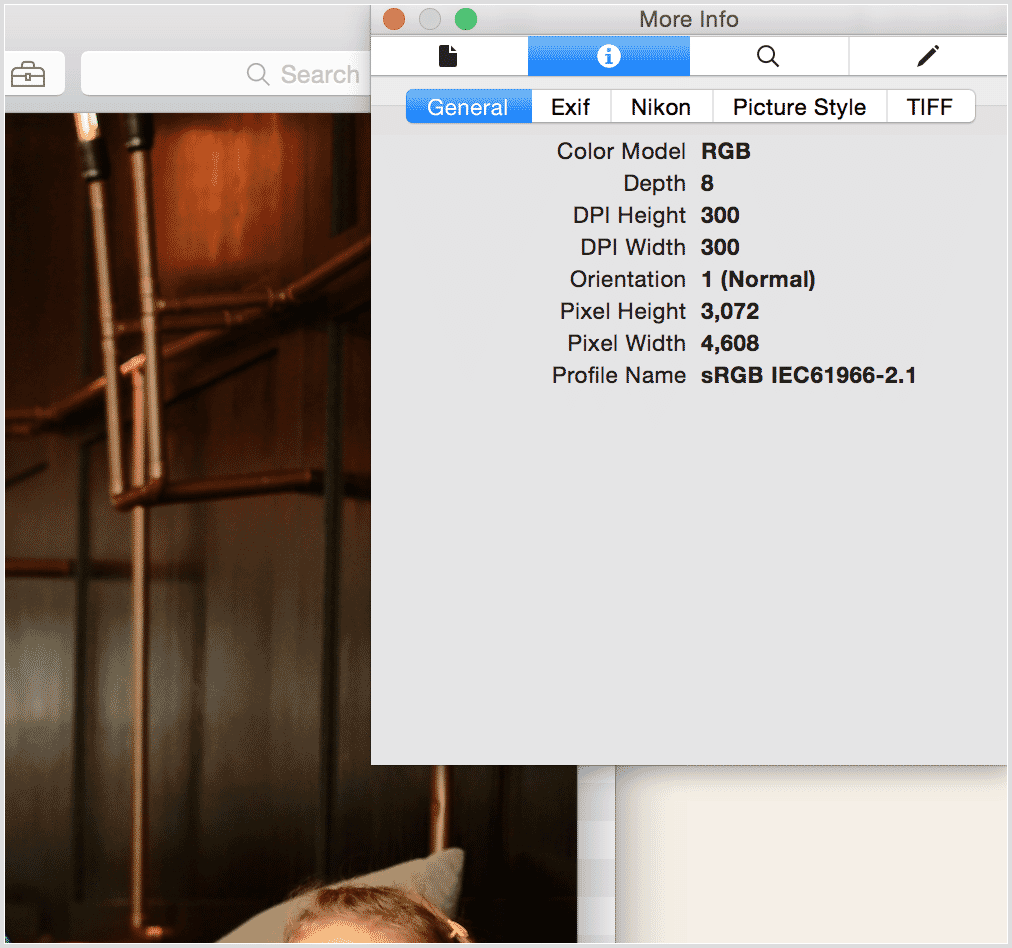Select the info inspector icon tab
This screenshot has width=1012, height=948.
pos(609,56)
